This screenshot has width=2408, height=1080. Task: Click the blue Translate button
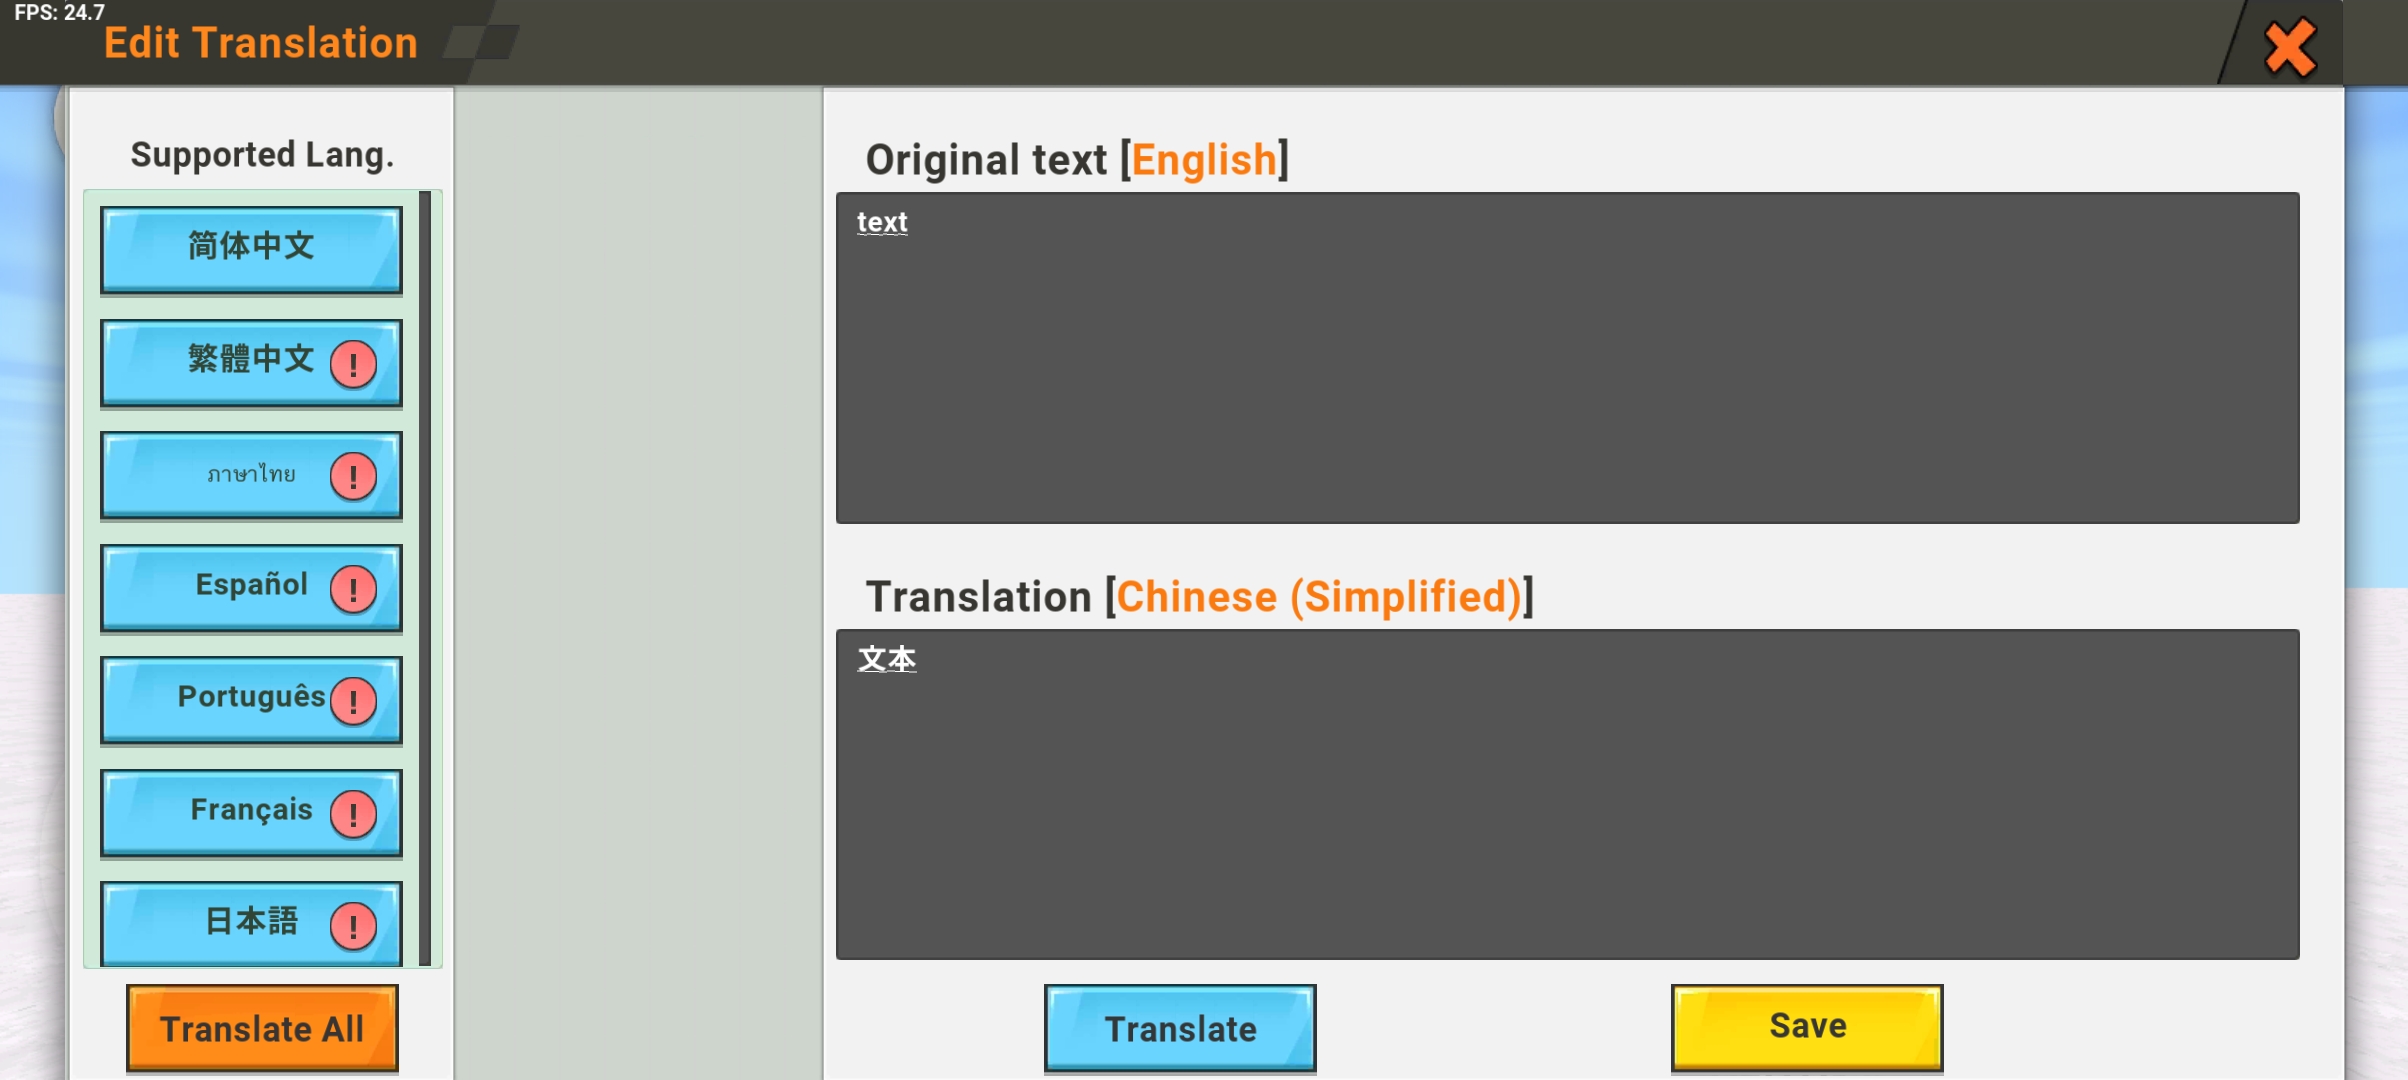pos(1180,1028)
